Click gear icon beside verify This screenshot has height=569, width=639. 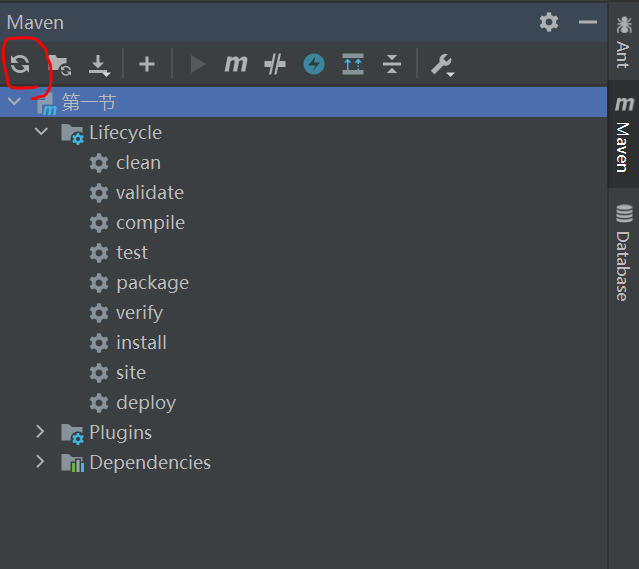99,313
